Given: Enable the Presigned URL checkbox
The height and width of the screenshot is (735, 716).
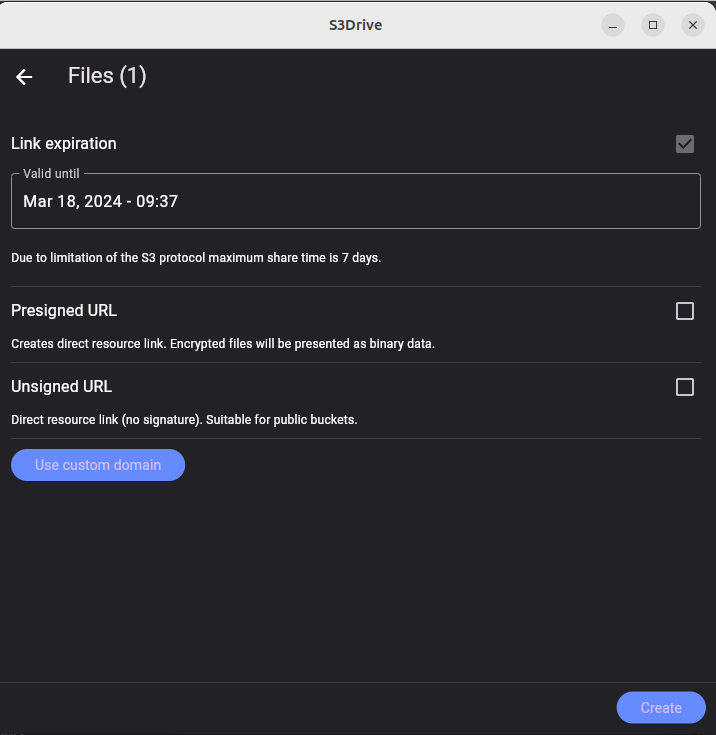Looking at the screenshot, I should click(x=685, y=311).
